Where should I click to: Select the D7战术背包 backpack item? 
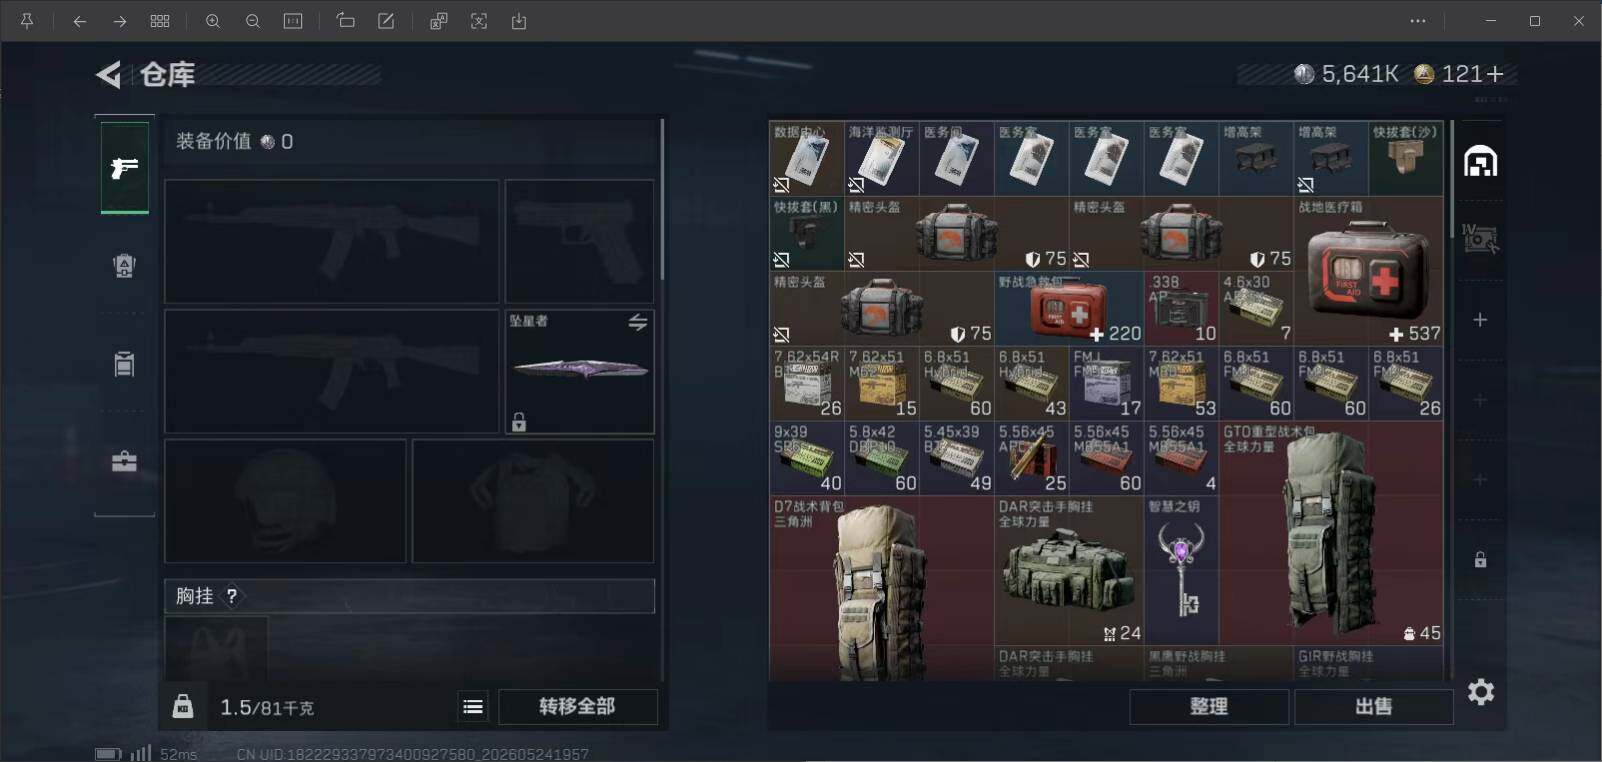(881, 589)
